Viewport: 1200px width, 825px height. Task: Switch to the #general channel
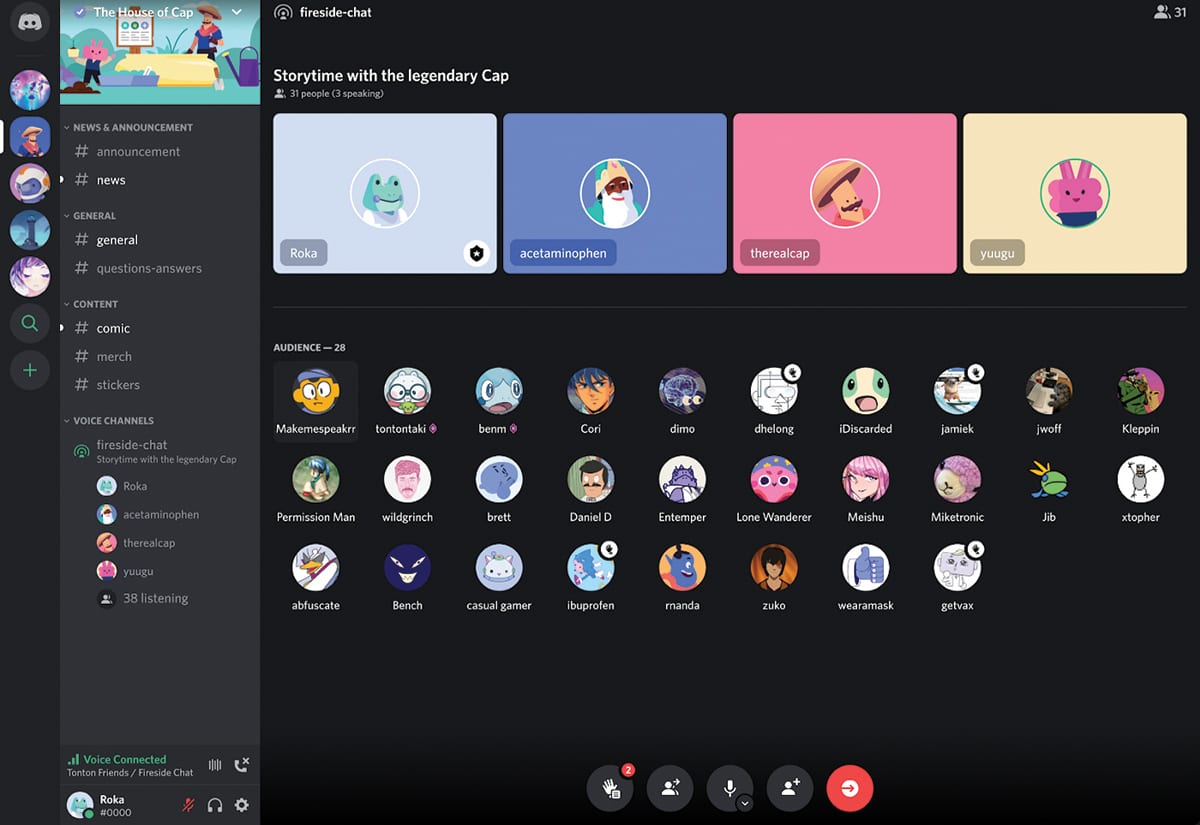(x=117, y=239)
